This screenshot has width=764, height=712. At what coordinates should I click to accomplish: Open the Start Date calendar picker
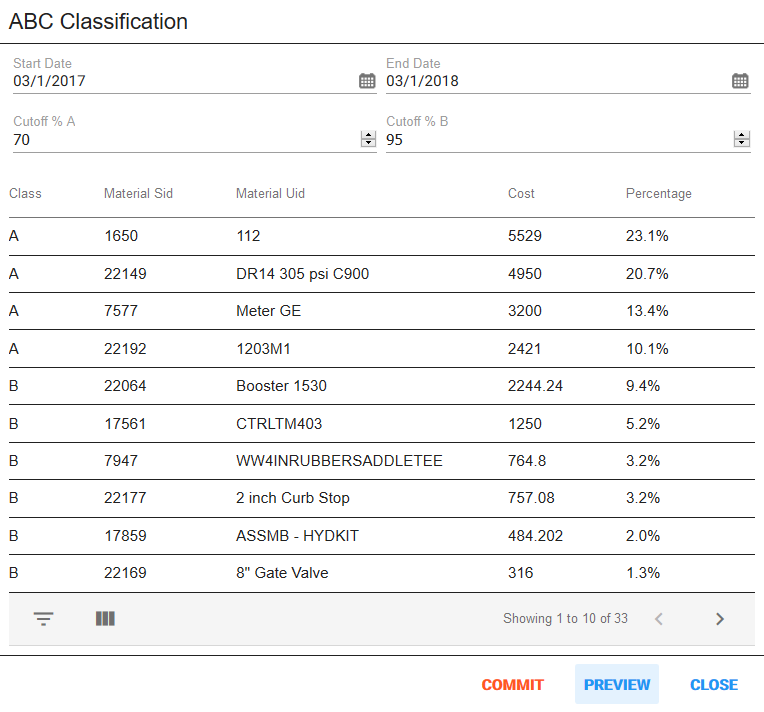point(367,81)
